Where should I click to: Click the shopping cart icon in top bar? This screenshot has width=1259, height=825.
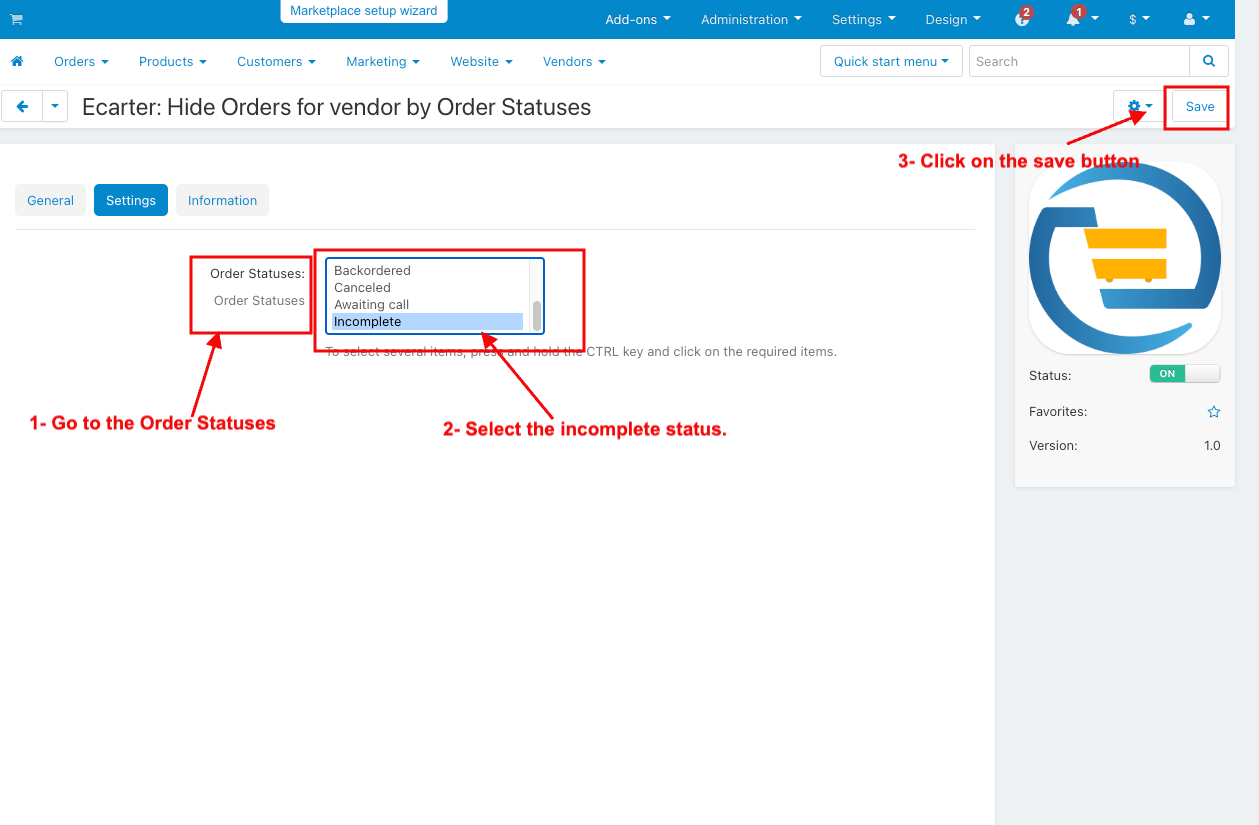[x=16, y=19]
